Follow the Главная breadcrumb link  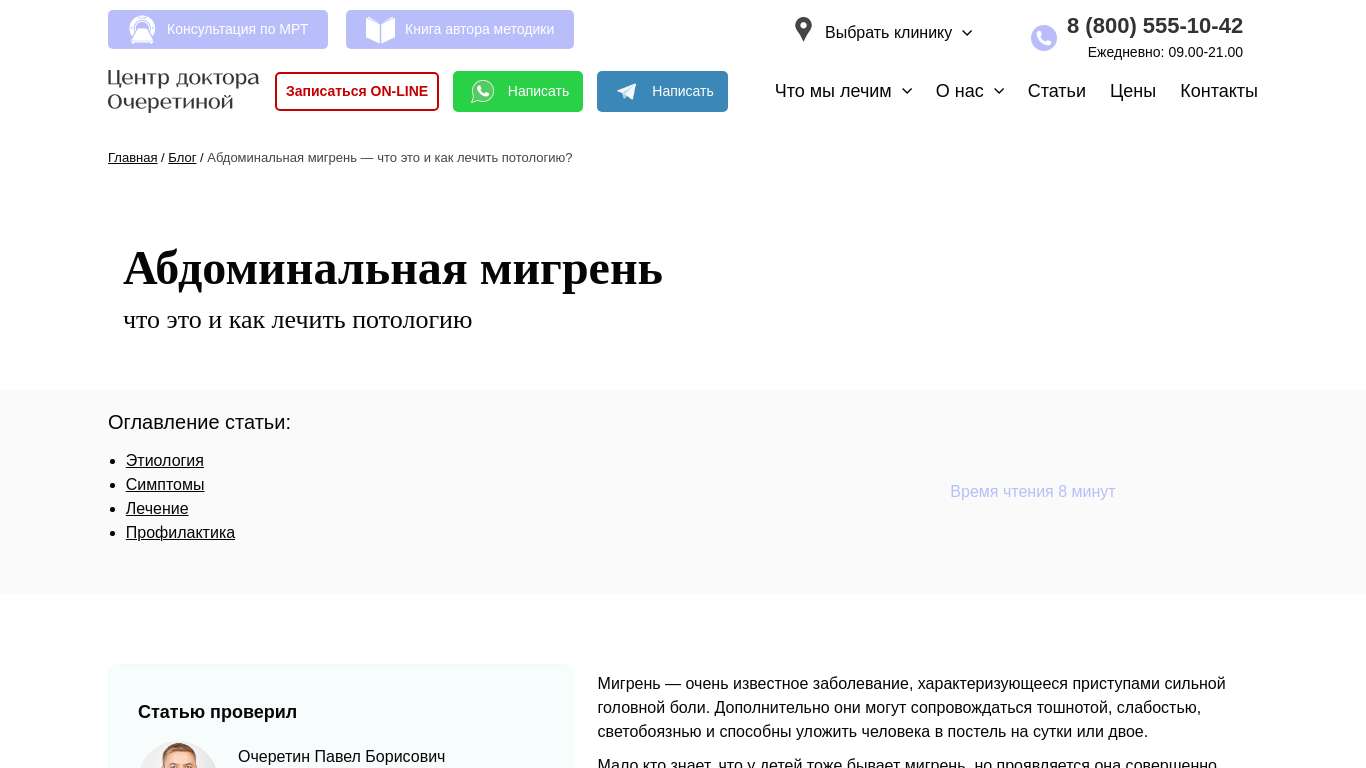[x=132, y=158]
